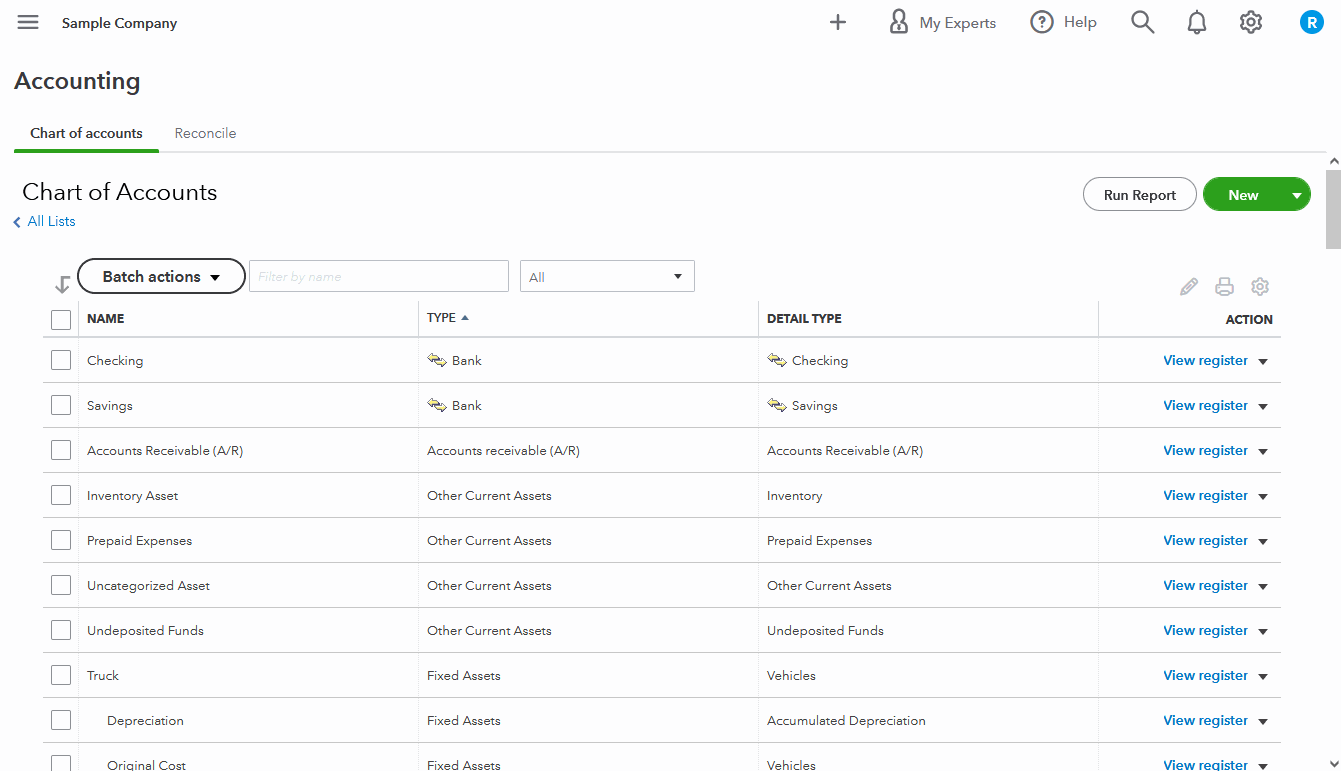Click the print icon above the accounts table

[x=1224, y=286]
